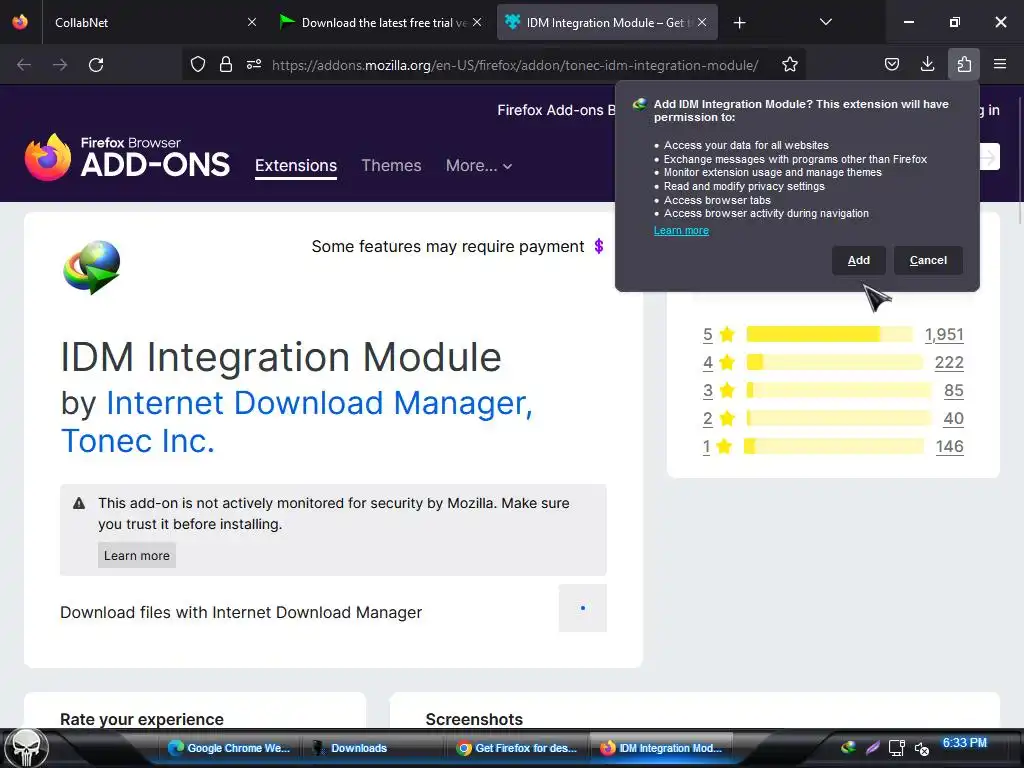This screenshot has width=1024, height=768.
Task: Click the IDM add-on globe icon
Action: (x=92, y=266)
